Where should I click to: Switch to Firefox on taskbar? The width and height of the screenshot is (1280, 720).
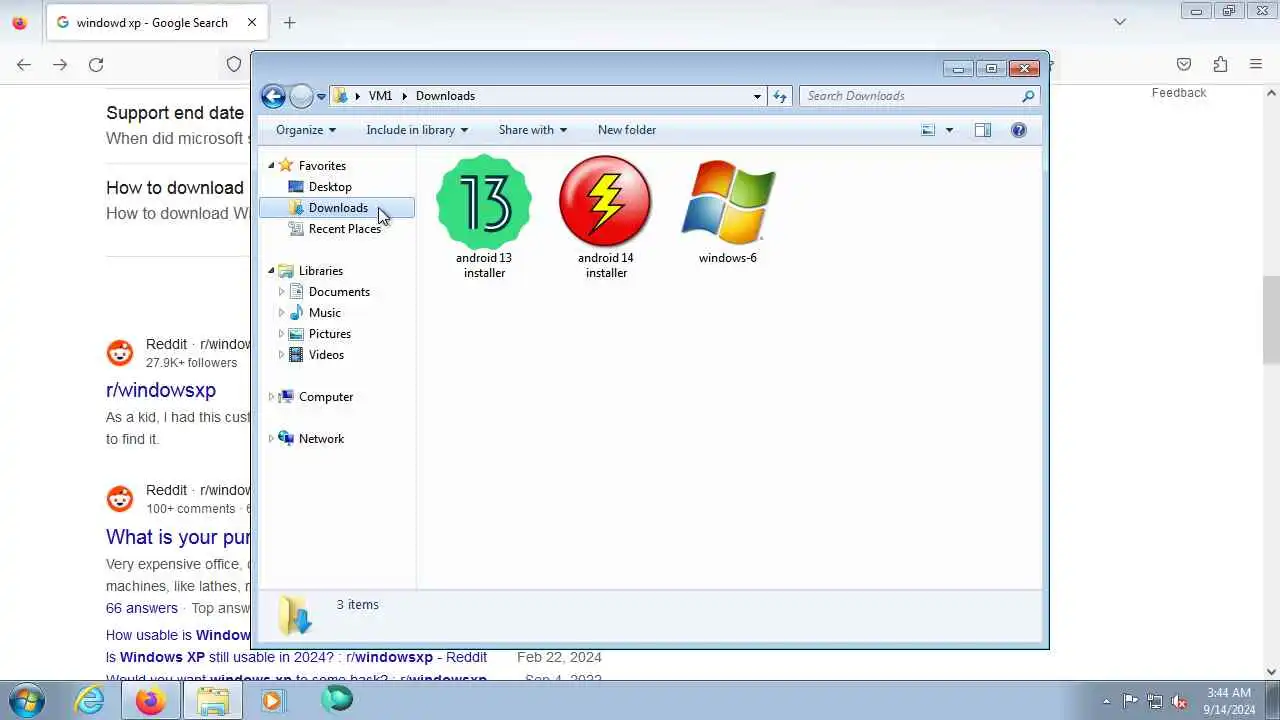coord(150,701)
